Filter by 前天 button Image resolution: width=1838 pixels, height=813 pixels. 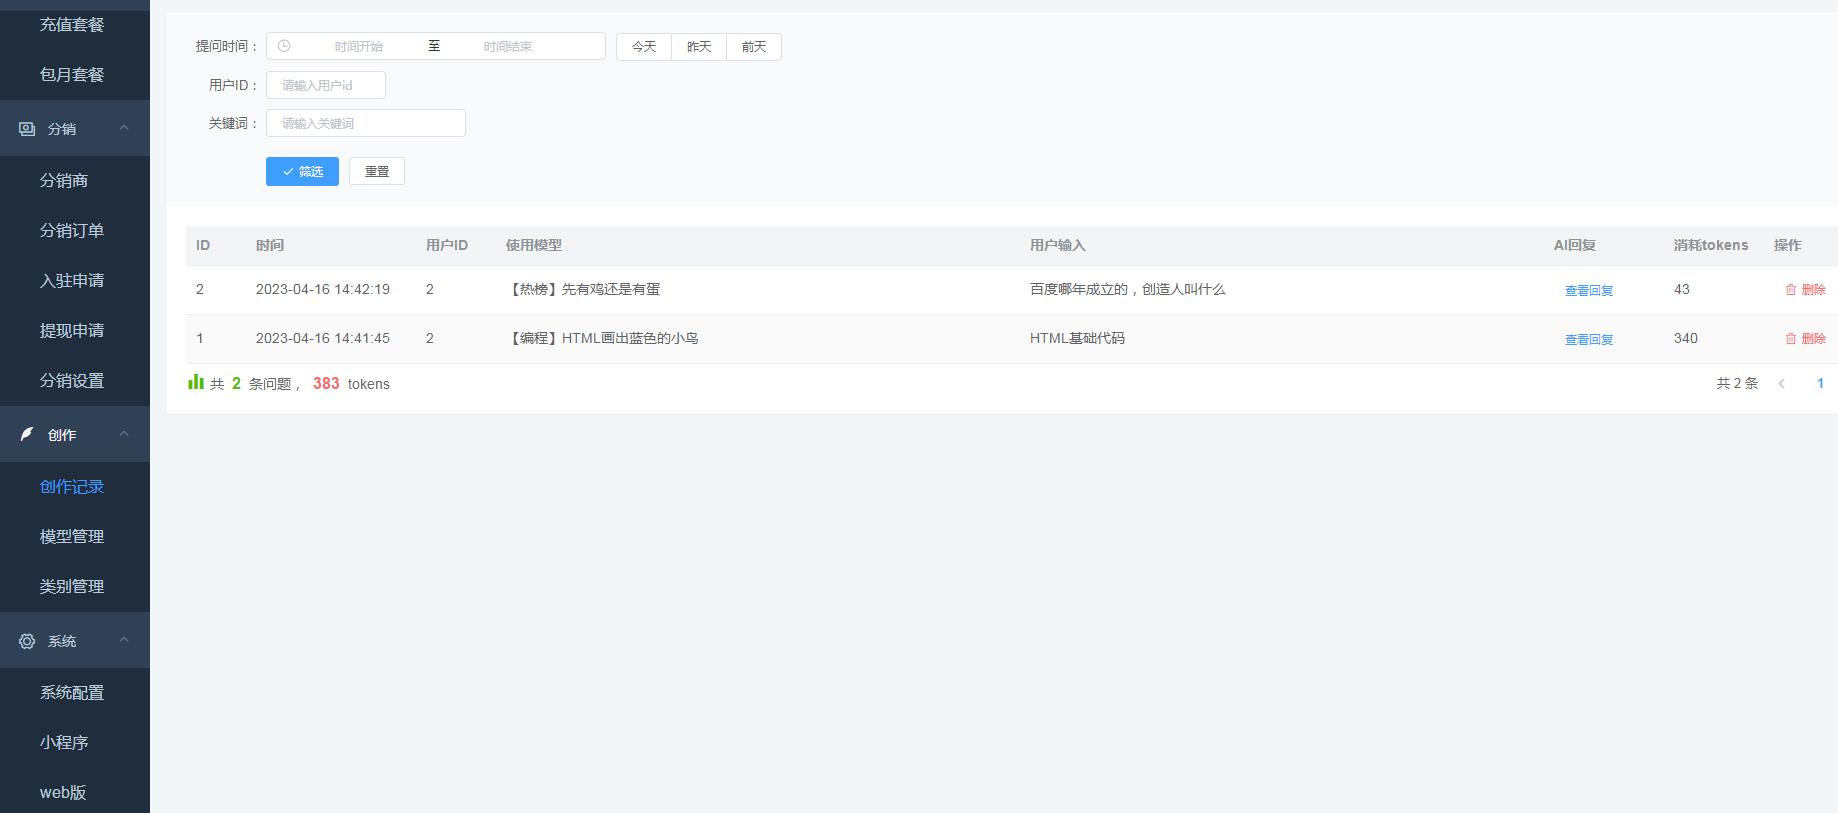point(754,47)
